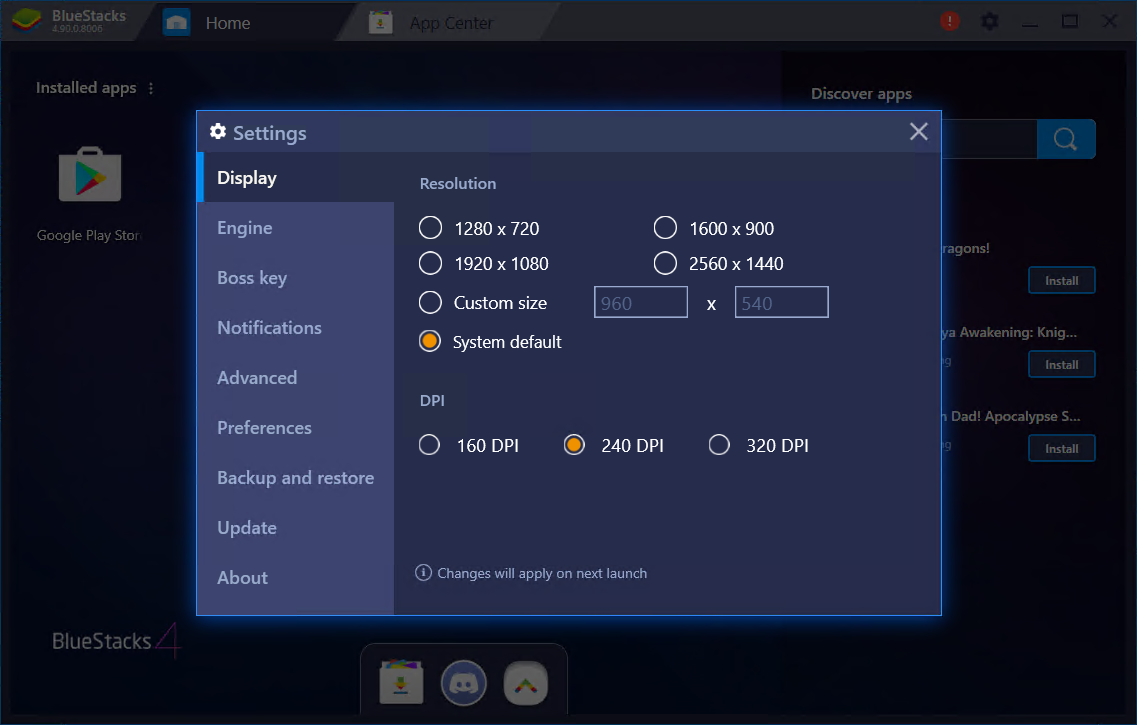Click the Discover apps search field

pyautogui.click(x=989, y=138)
